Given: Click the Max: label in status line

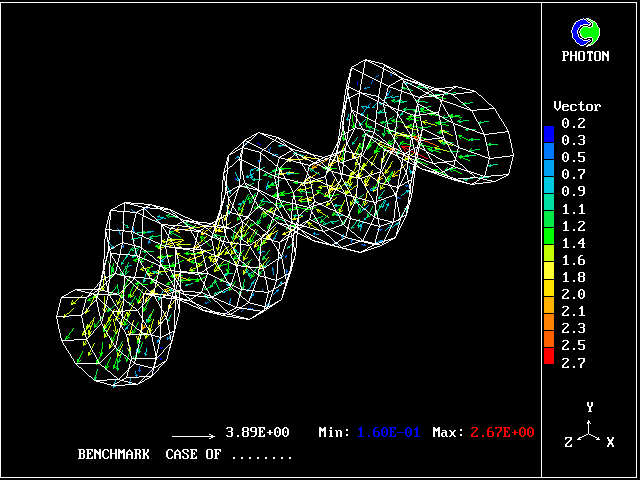Looking at the screenshot, I should coord(447,432).
